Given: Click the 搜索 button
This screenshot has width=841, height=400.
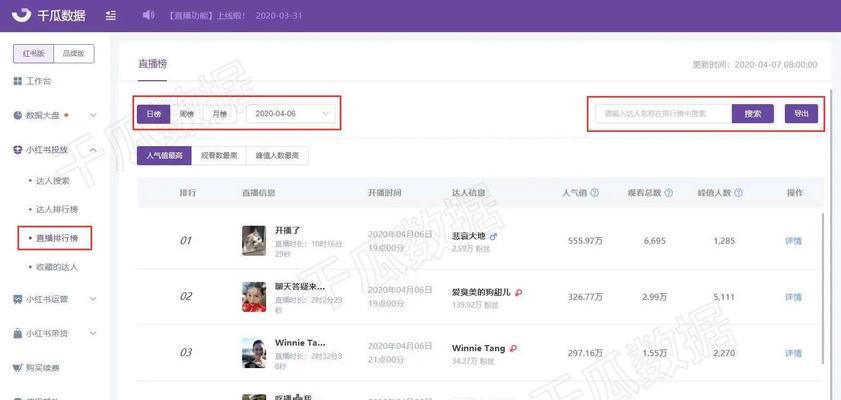Looking at the screenshot, I should click(x=753, y=114).
